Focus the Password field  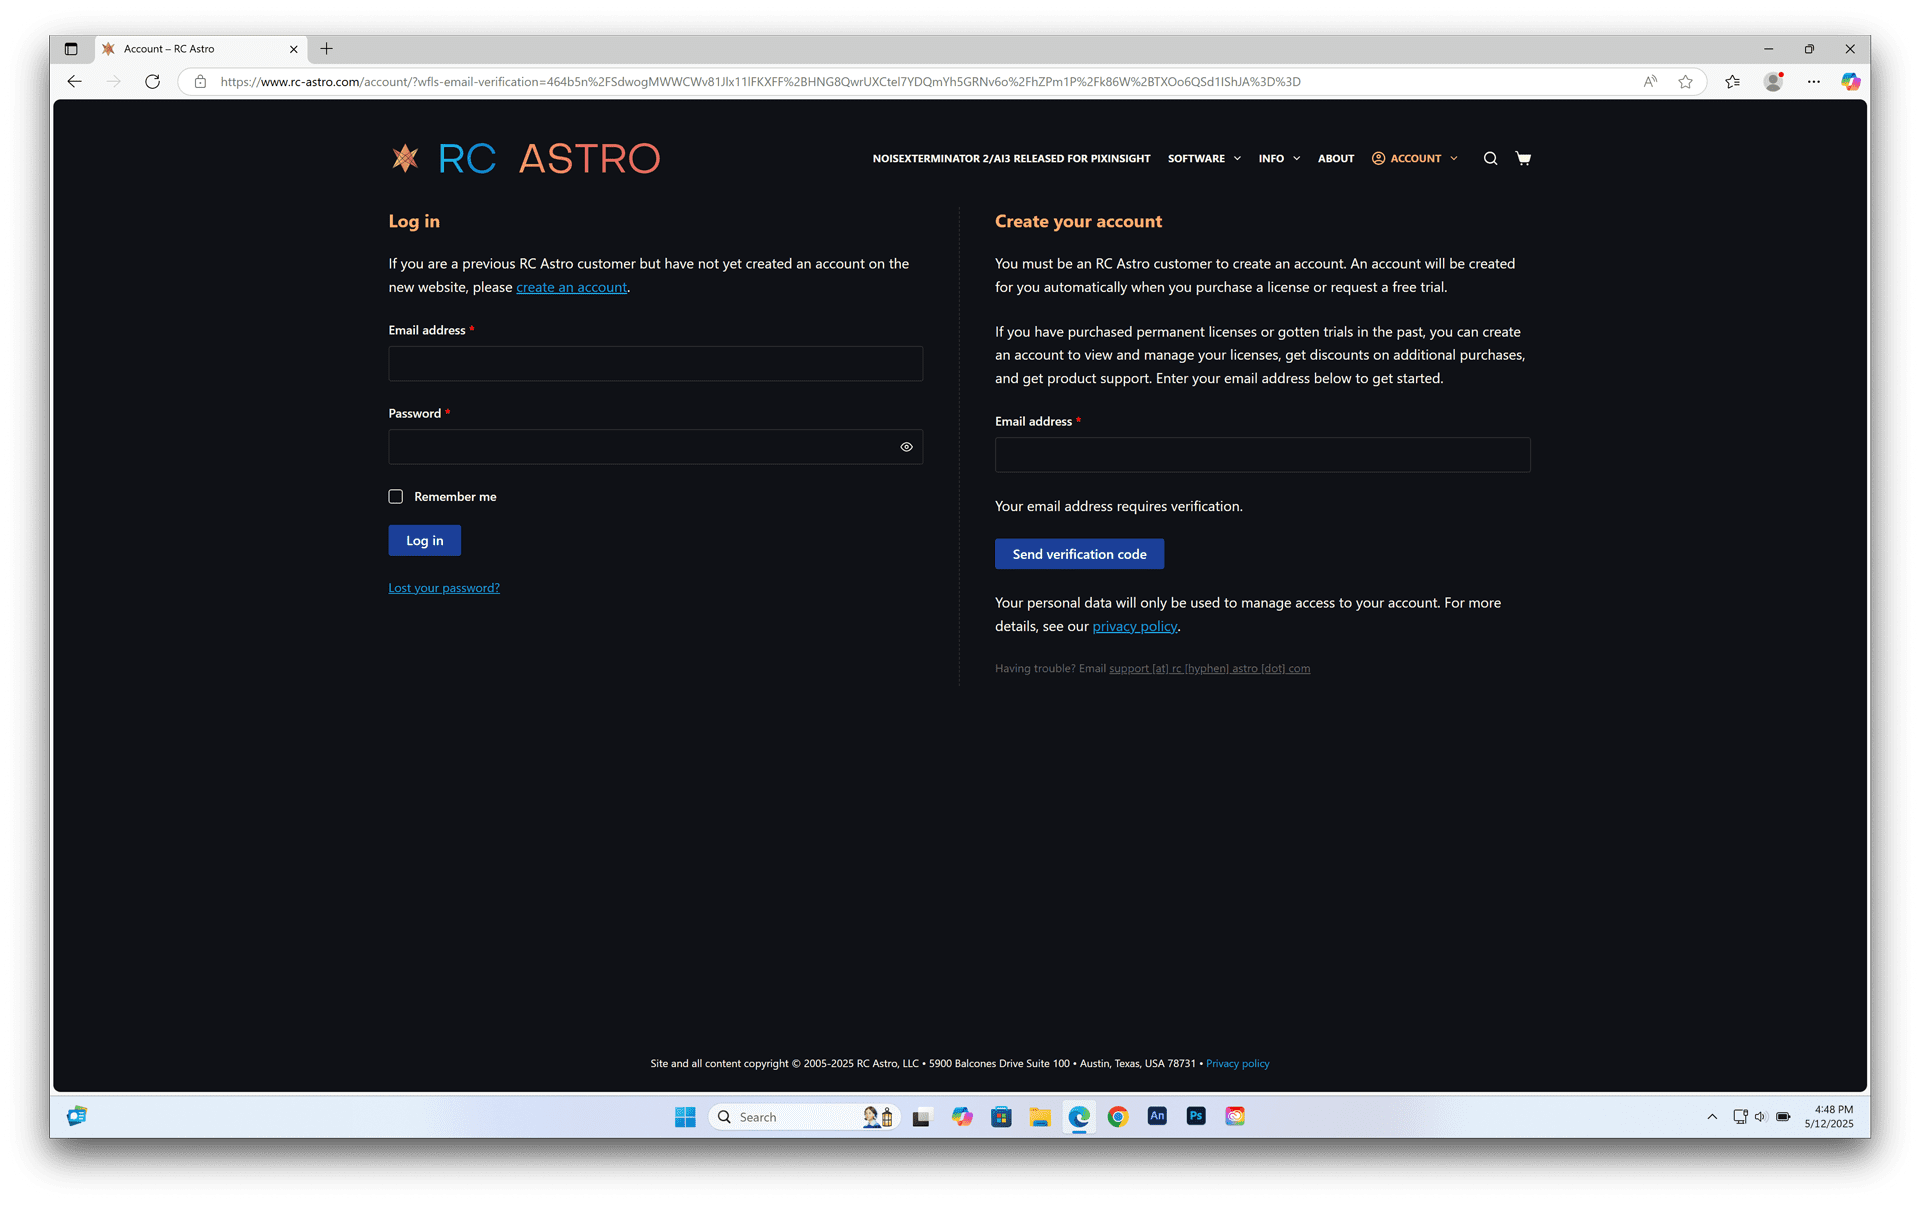tap(655, 447)
